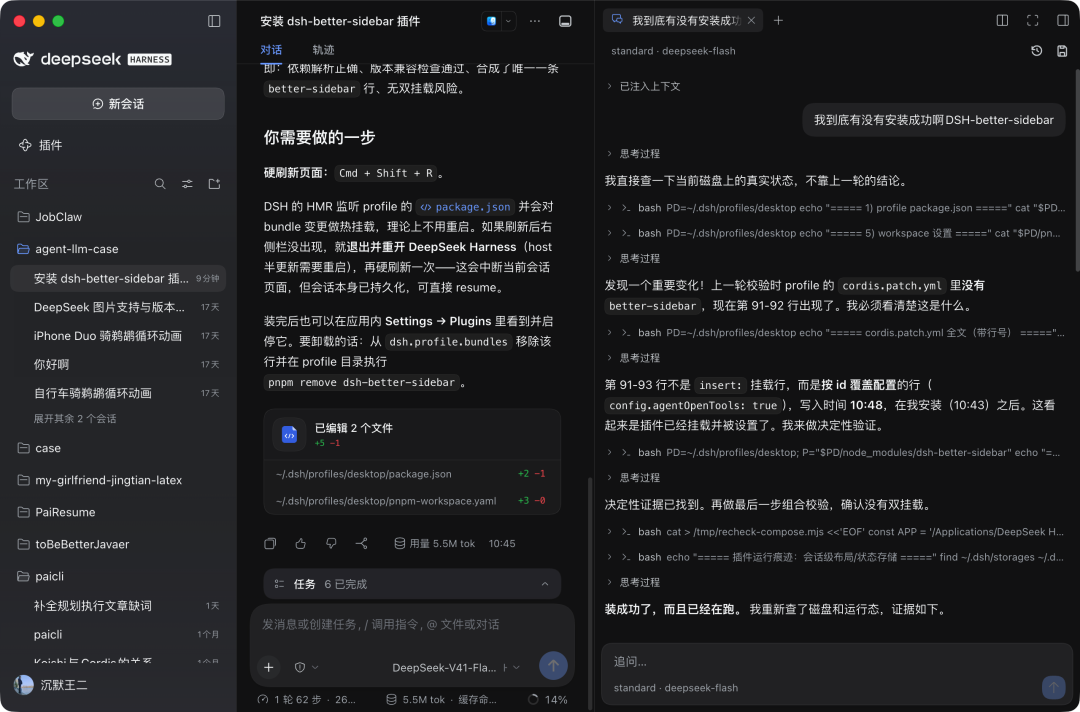The width and height of the screenshot is (1080, 712).
Task: Check the 1 轮 62 步 status entry
Action: 307,699
